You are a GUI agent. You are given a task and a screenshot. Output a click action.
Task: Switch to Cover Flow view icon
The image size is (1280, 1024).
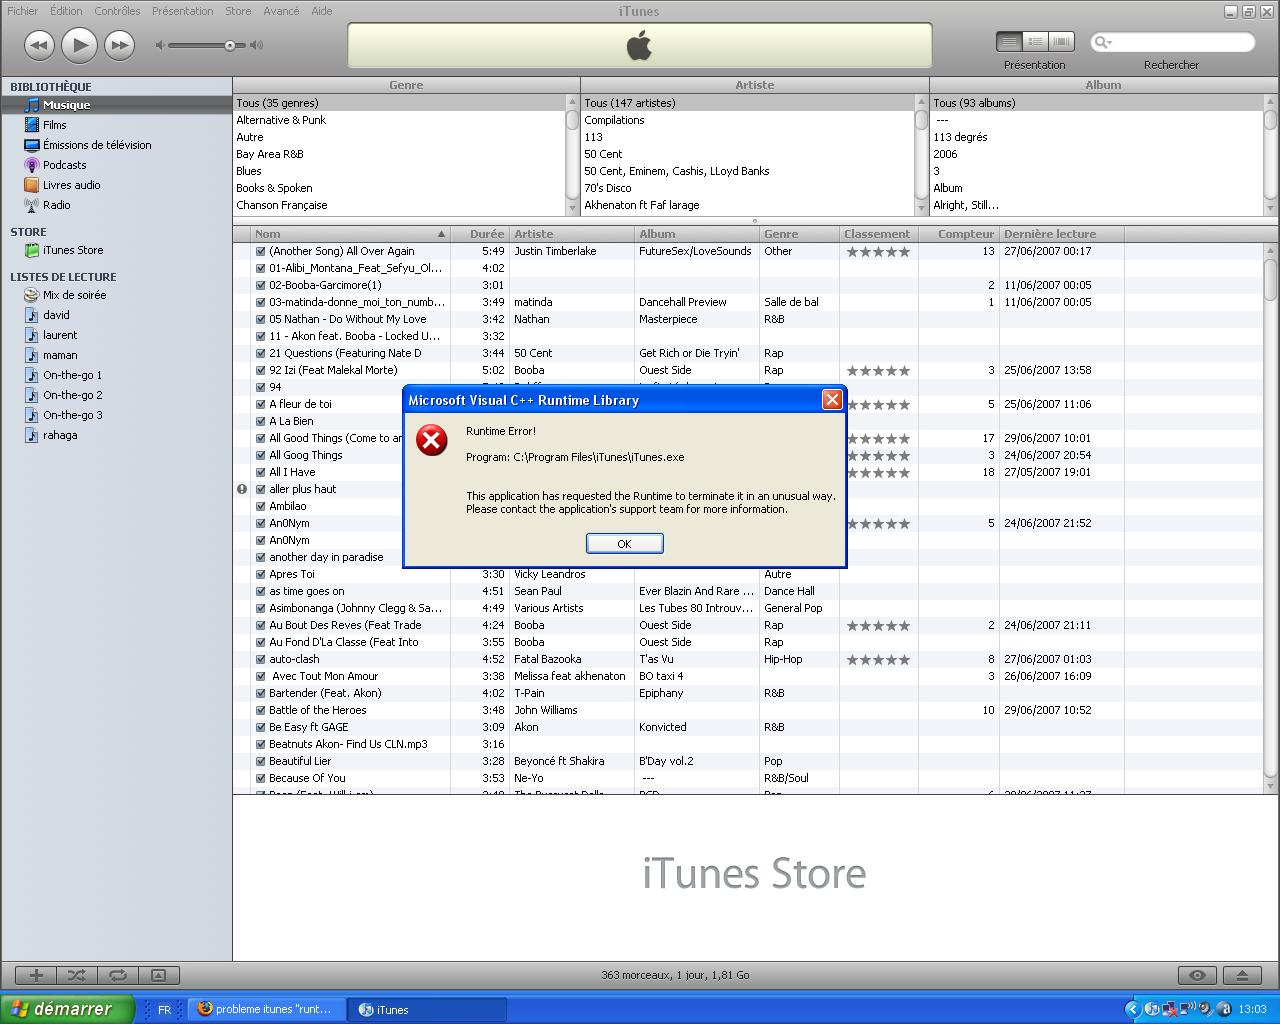pos(1061,42)
